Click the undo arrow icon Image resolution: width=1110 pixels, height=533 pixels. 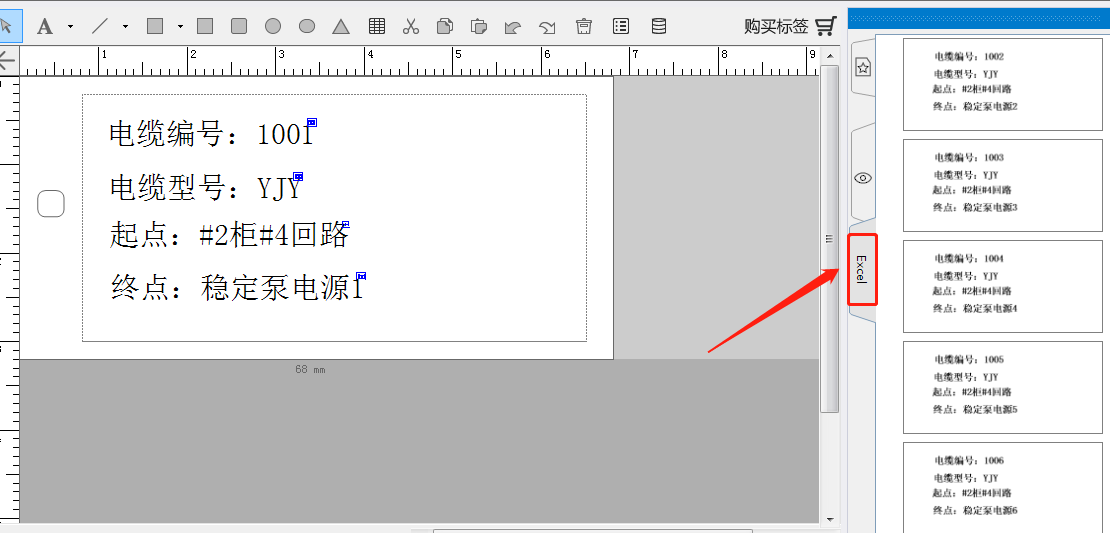click(513, 27)
